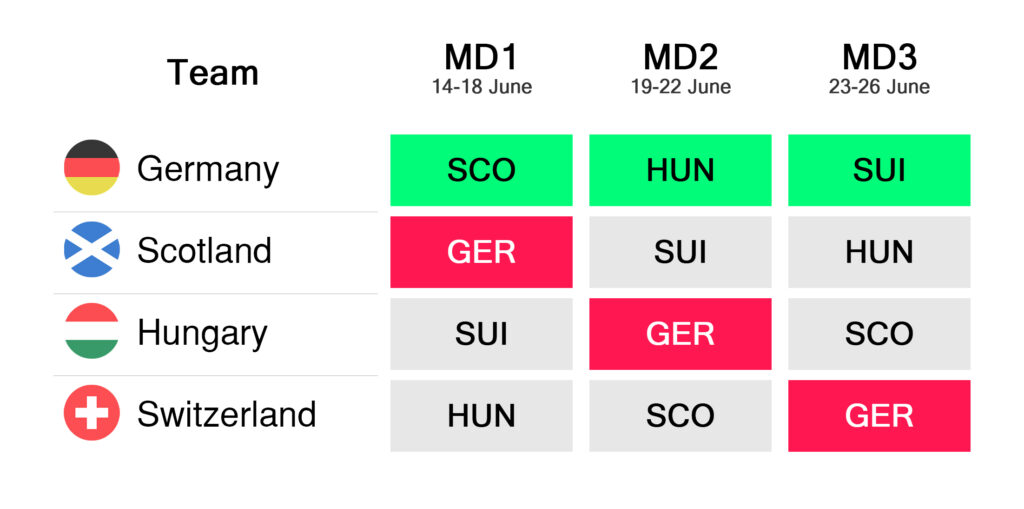Click the Germany flag icon

pos(92,168)
